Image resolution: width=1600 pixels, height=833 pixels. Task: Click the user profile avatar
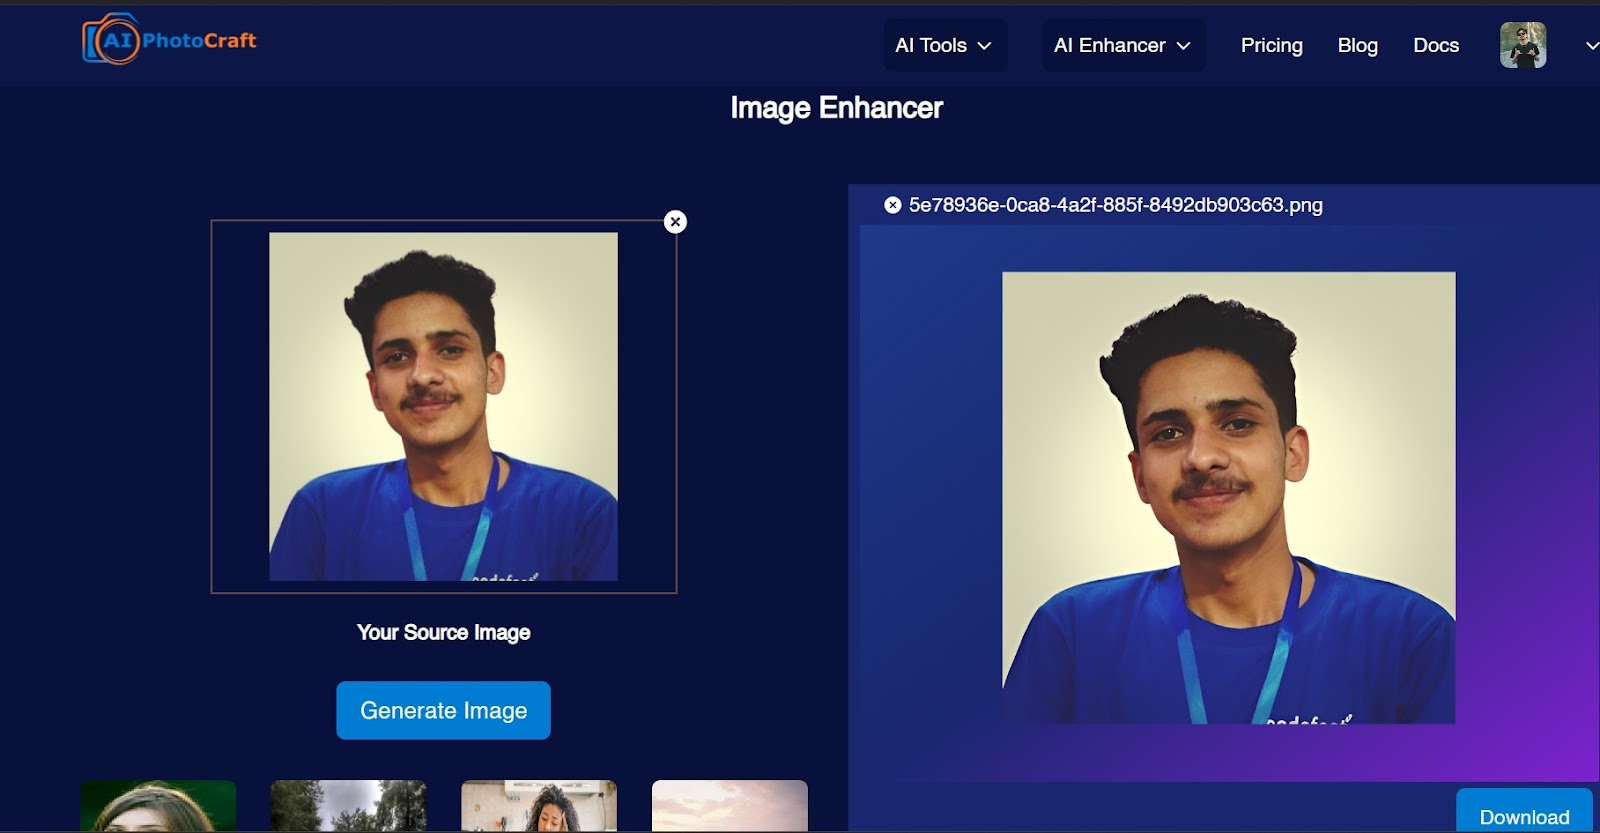click(x=1523, y=45)
